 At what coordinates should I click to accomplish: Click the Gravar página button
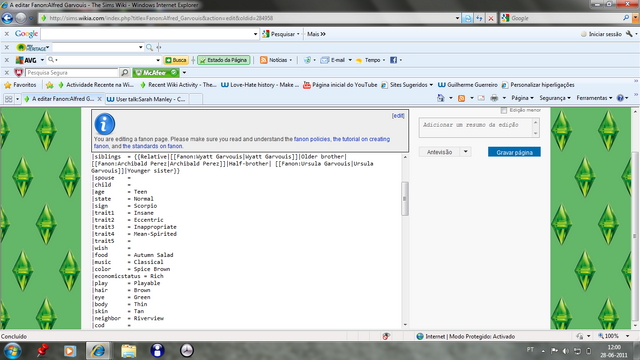[x=514, y=152]
